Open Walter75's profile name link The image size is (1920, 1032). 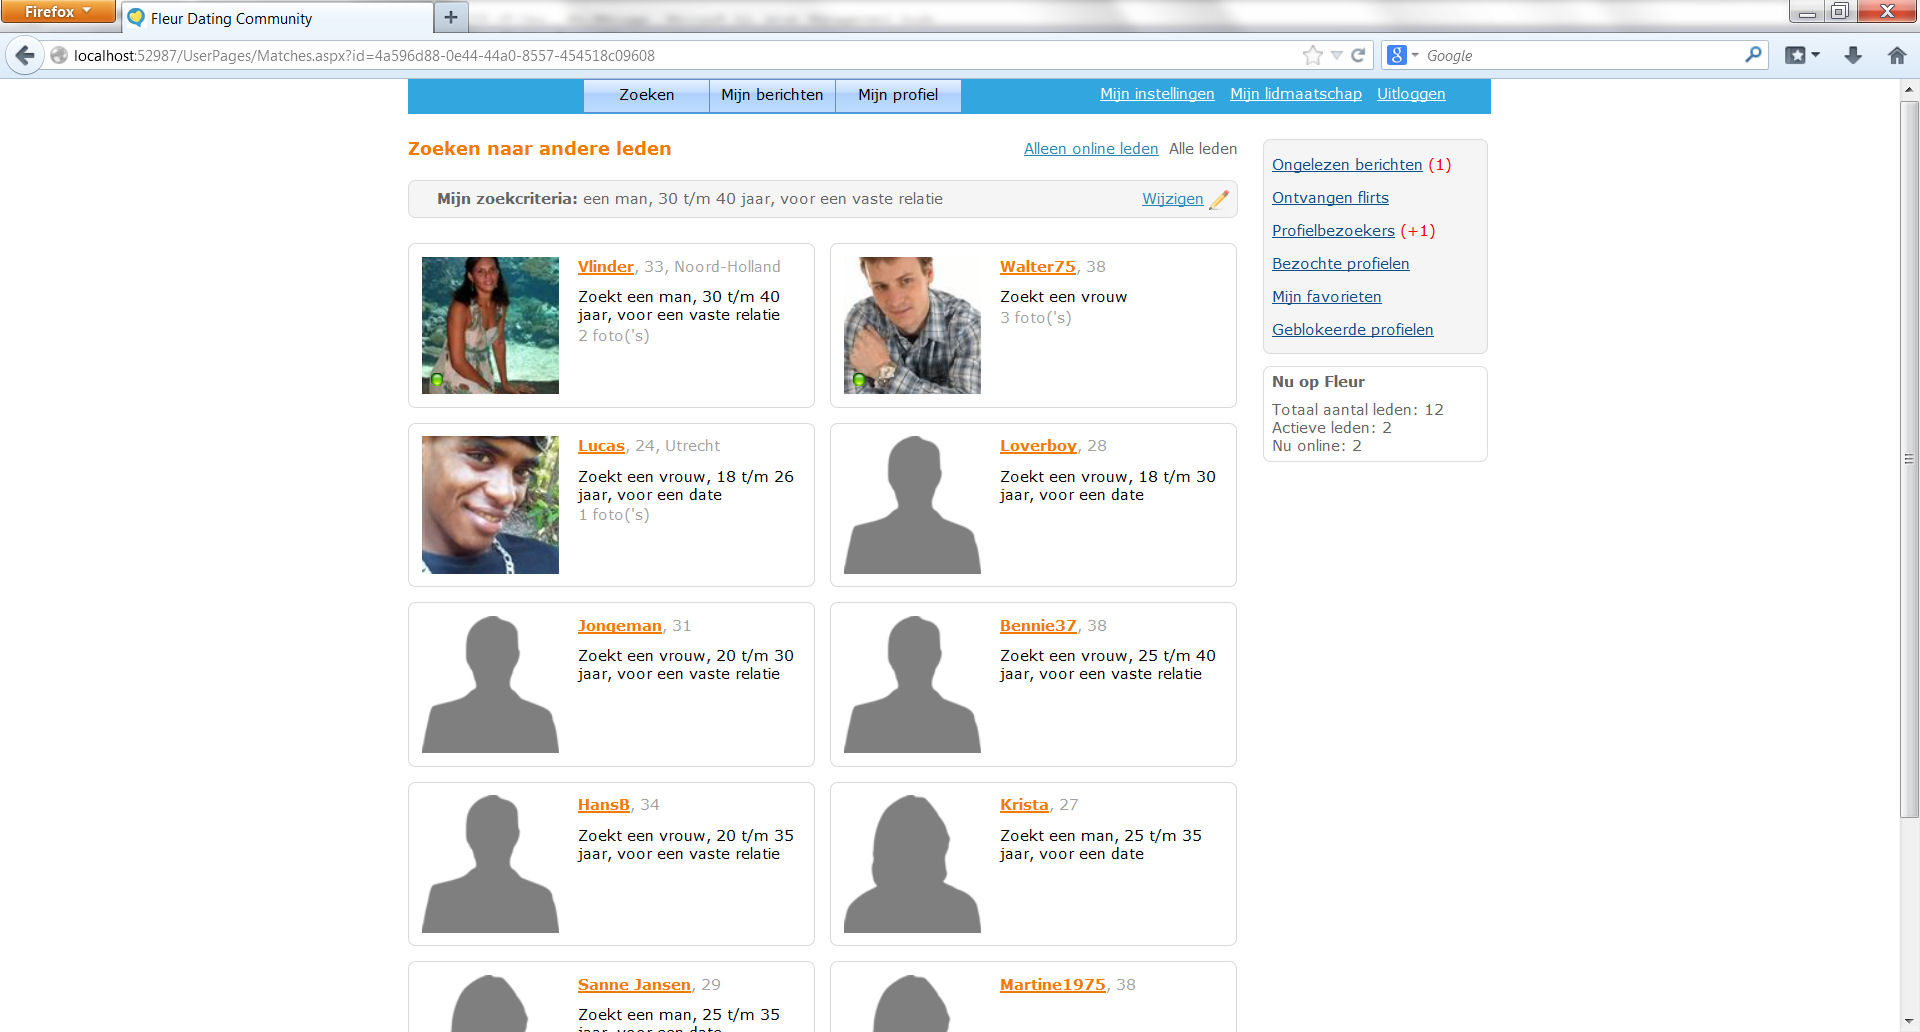(1038, 267)
